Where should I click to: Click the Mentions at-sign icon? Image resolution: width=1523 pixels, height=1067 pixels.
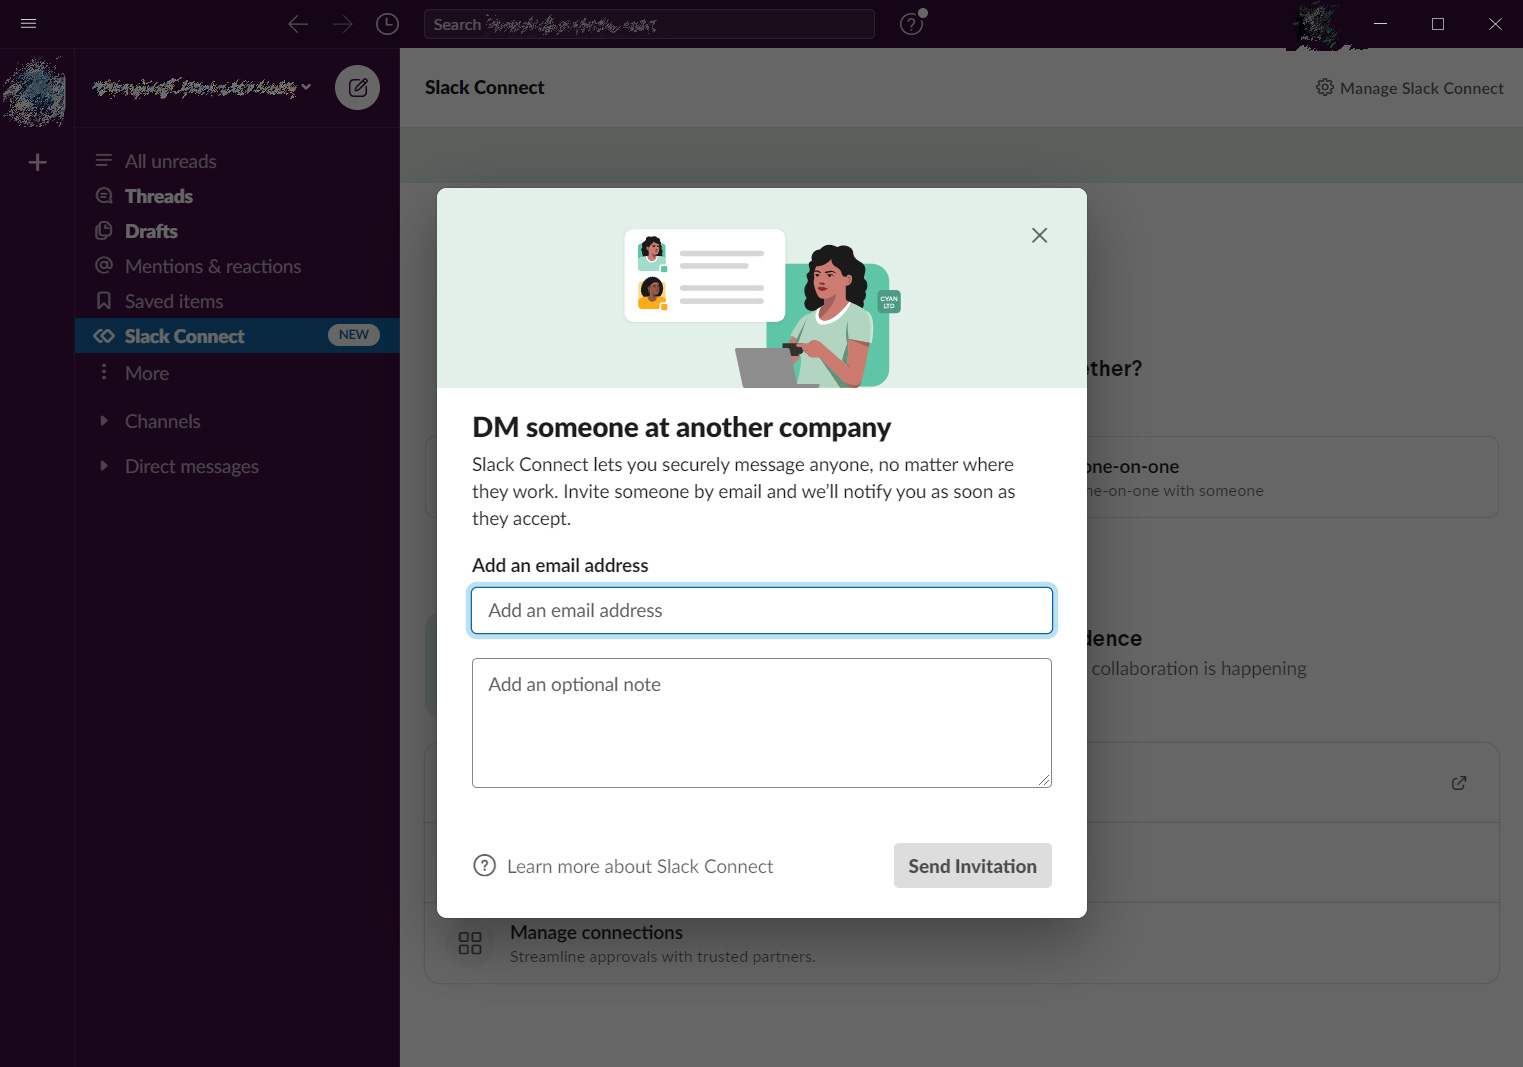tap(104, 265)
